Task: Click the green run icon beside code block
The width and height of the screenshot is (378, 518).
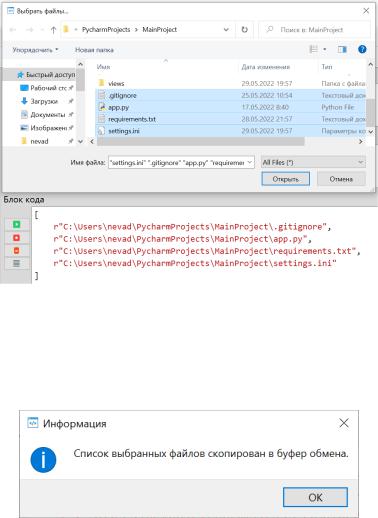Action: [x=16, y=224]
